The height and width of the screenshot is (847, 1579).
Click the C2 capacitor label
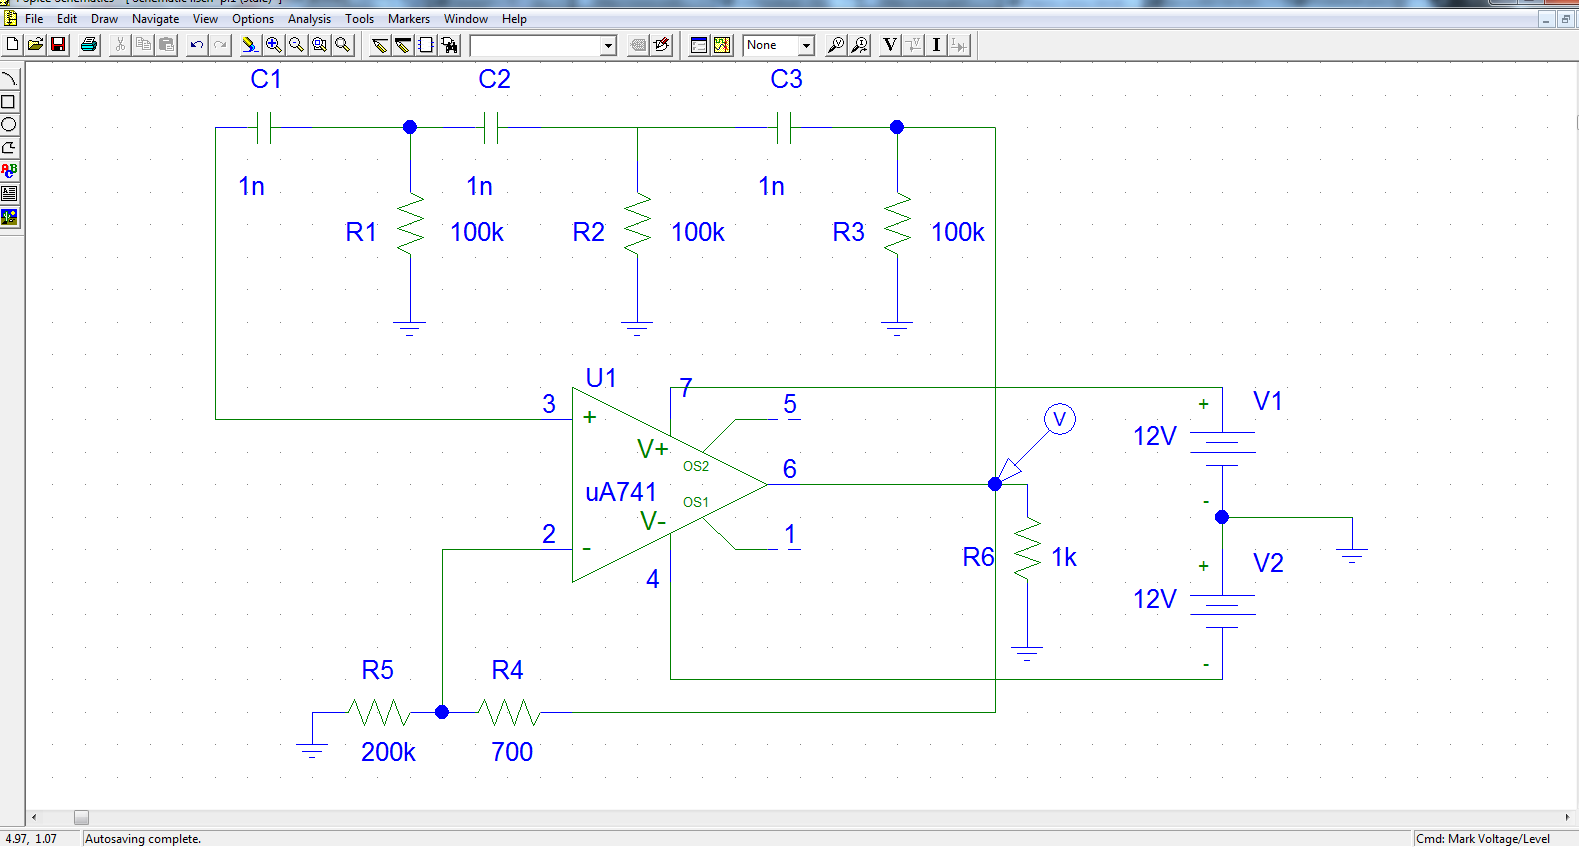tap(494, 79)
